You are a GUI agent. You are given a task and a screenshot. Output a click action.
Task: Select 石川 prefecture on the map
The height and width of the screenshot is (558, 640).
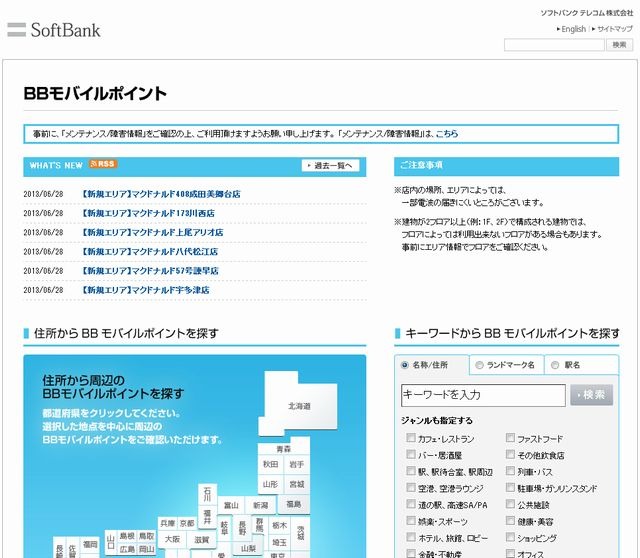(207, 494)
